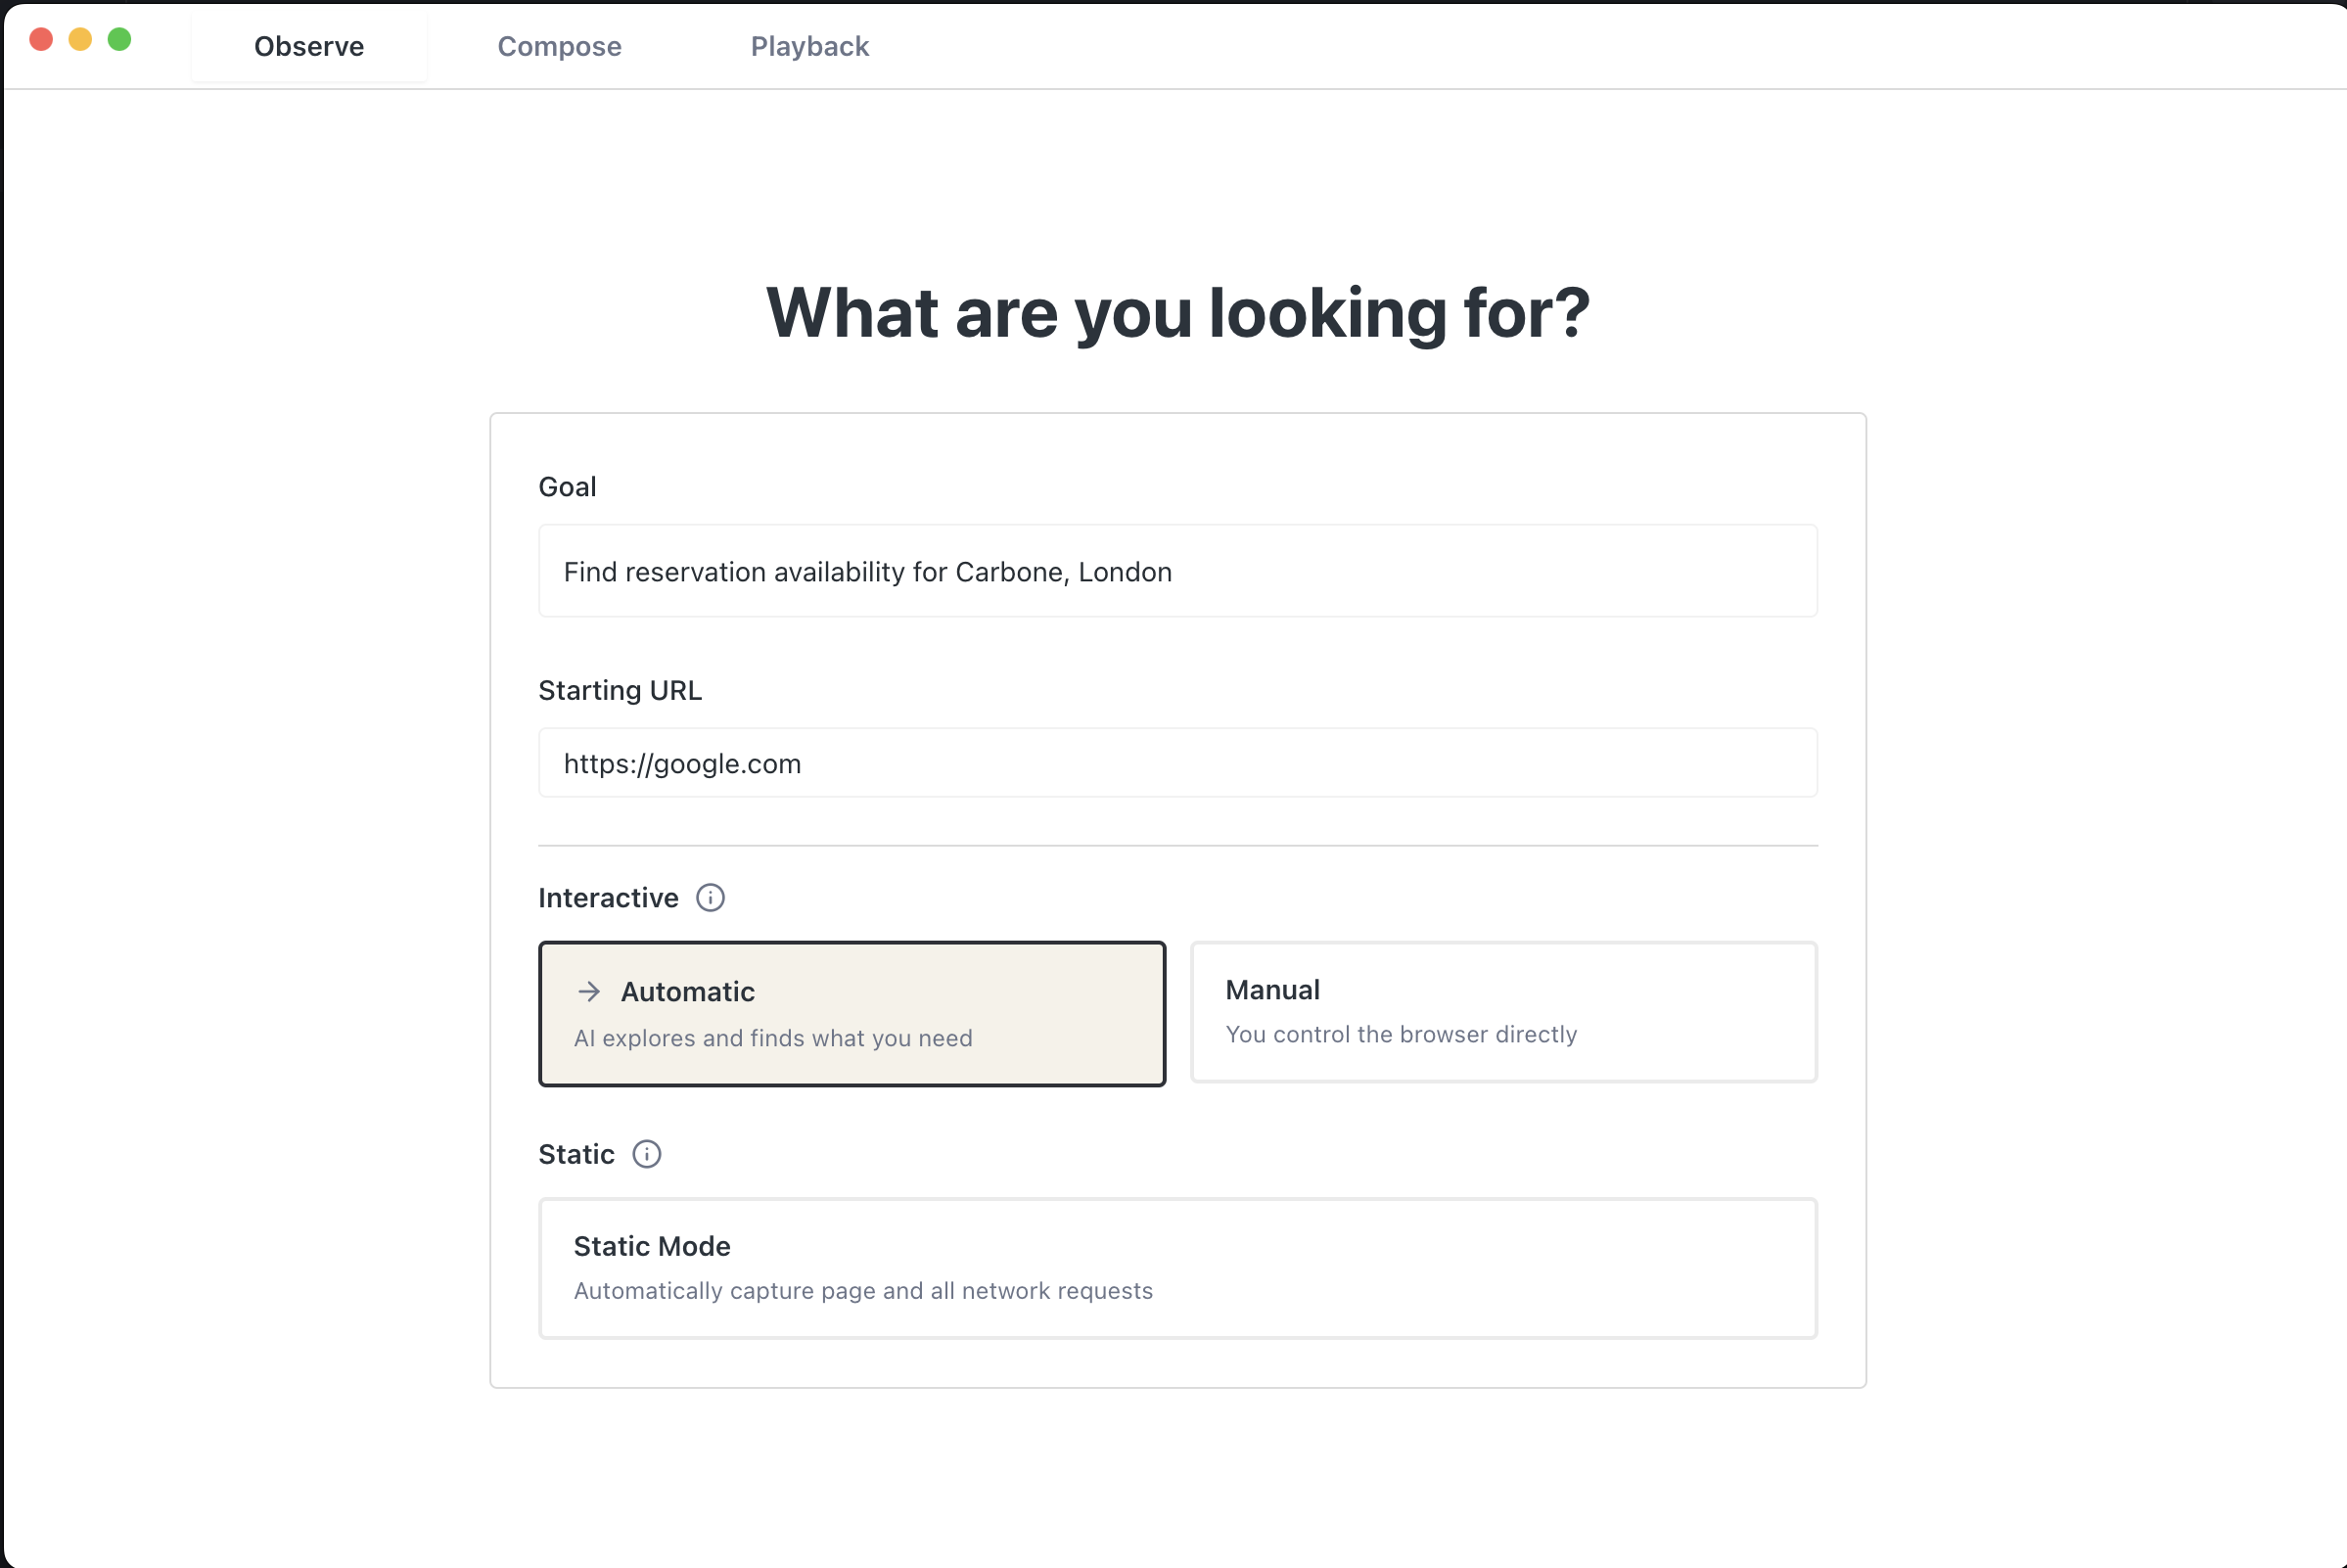Image resolution: width=2347 pixels, height=1568 pixels.
Task: Select the Automatic AI exploration option
Action: pyautogui.click(x=851, y=1012)
